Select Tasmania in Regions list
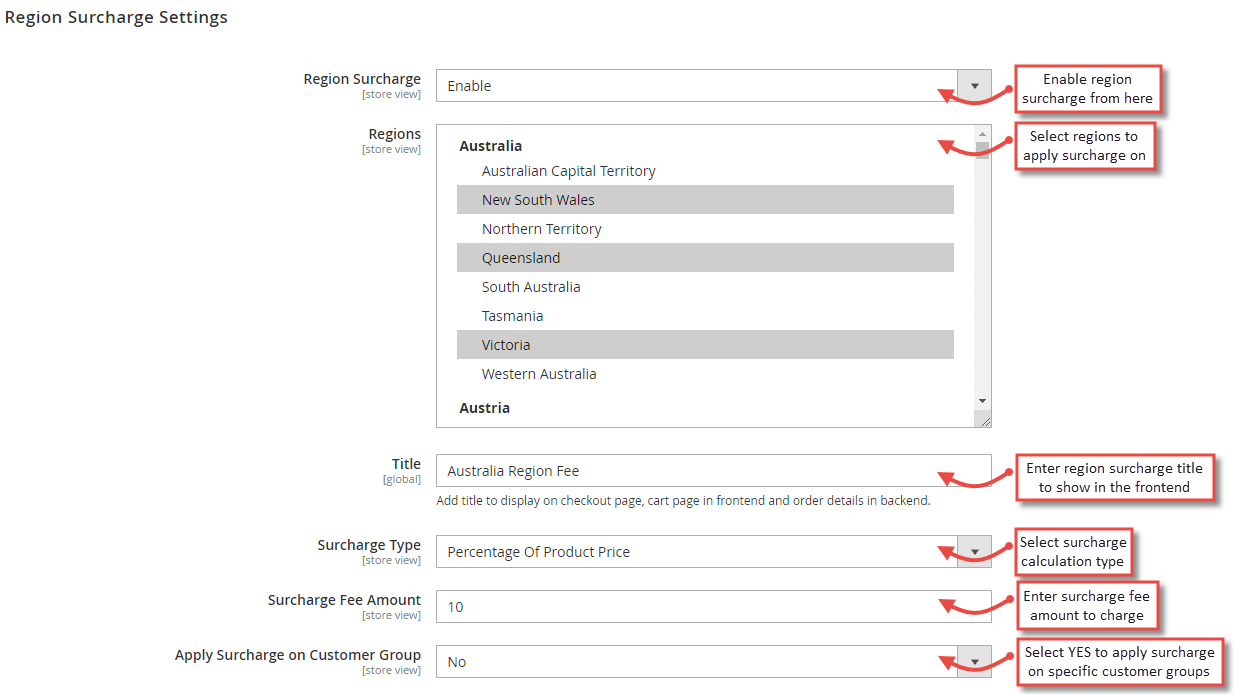Image resolution: width=1245 pixels, height=694 pixels. click(705, 316)
